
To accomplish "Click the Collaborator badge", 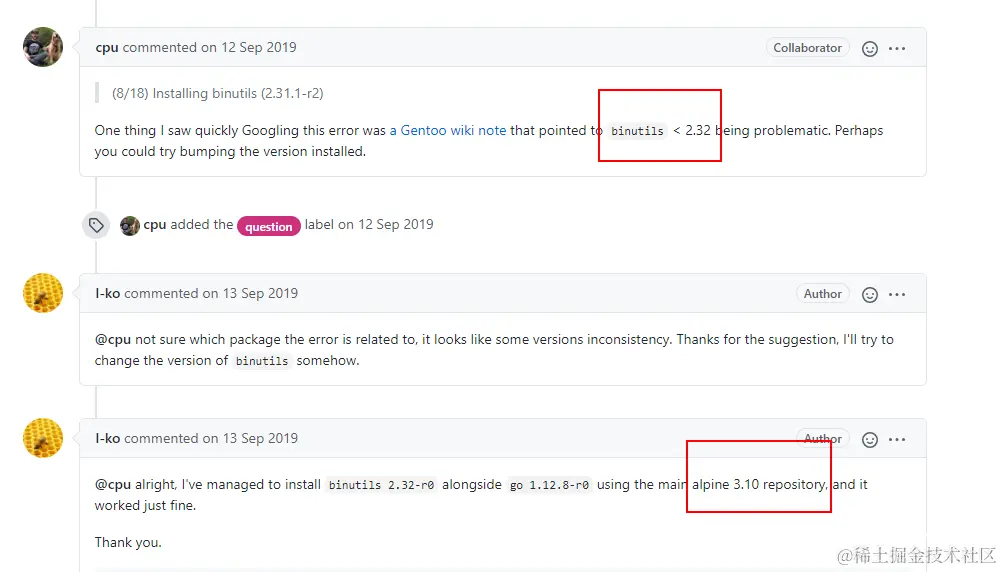I will point(807,48).
